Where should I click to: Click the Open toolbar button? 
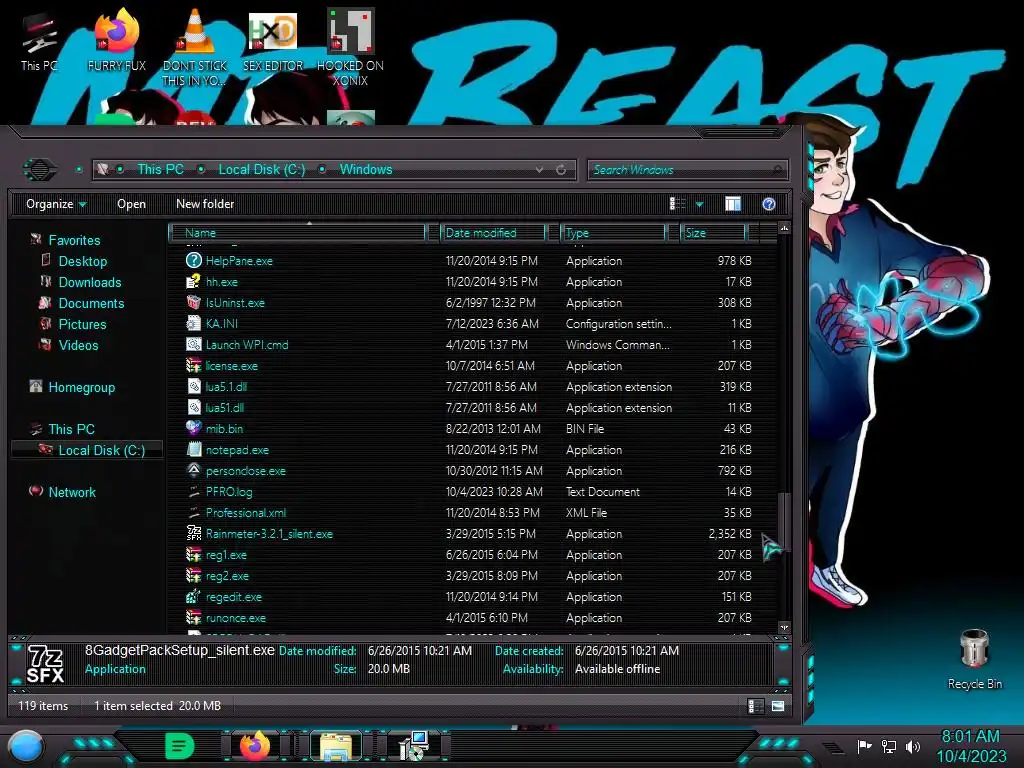(131, 204)
